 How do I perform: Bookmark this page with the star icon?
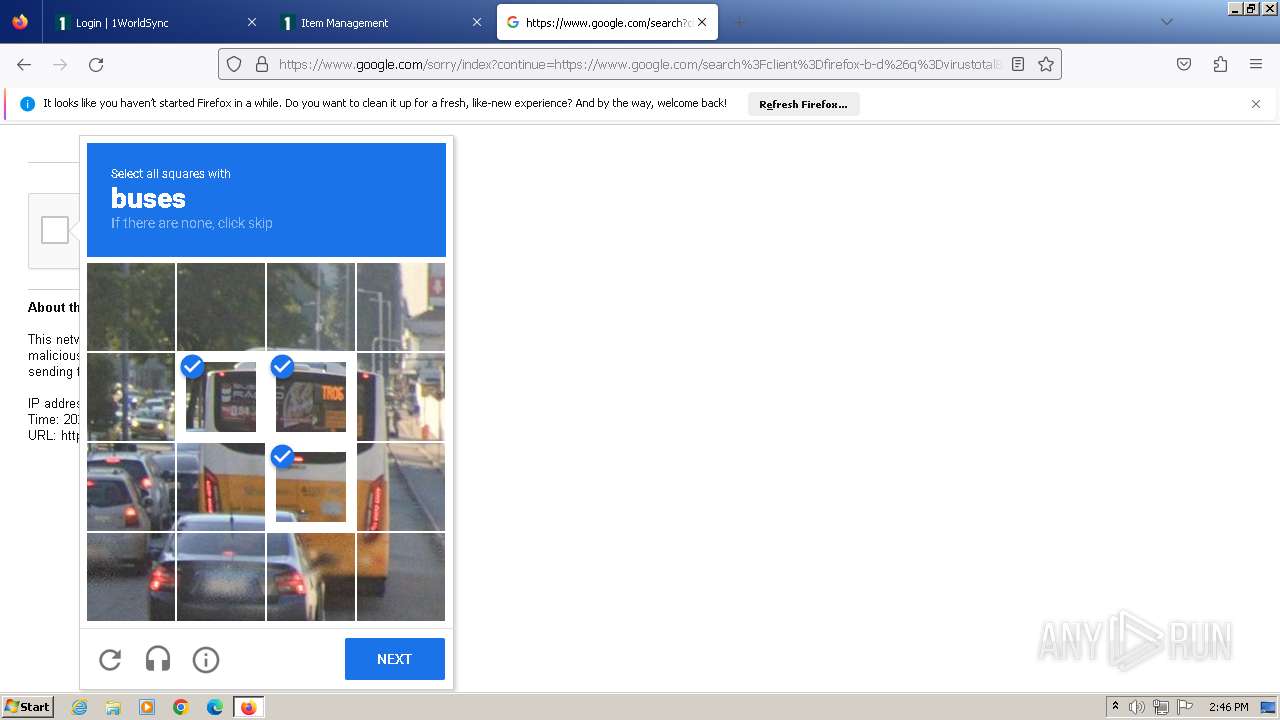pyautogui.click(x=1046, y=64)
